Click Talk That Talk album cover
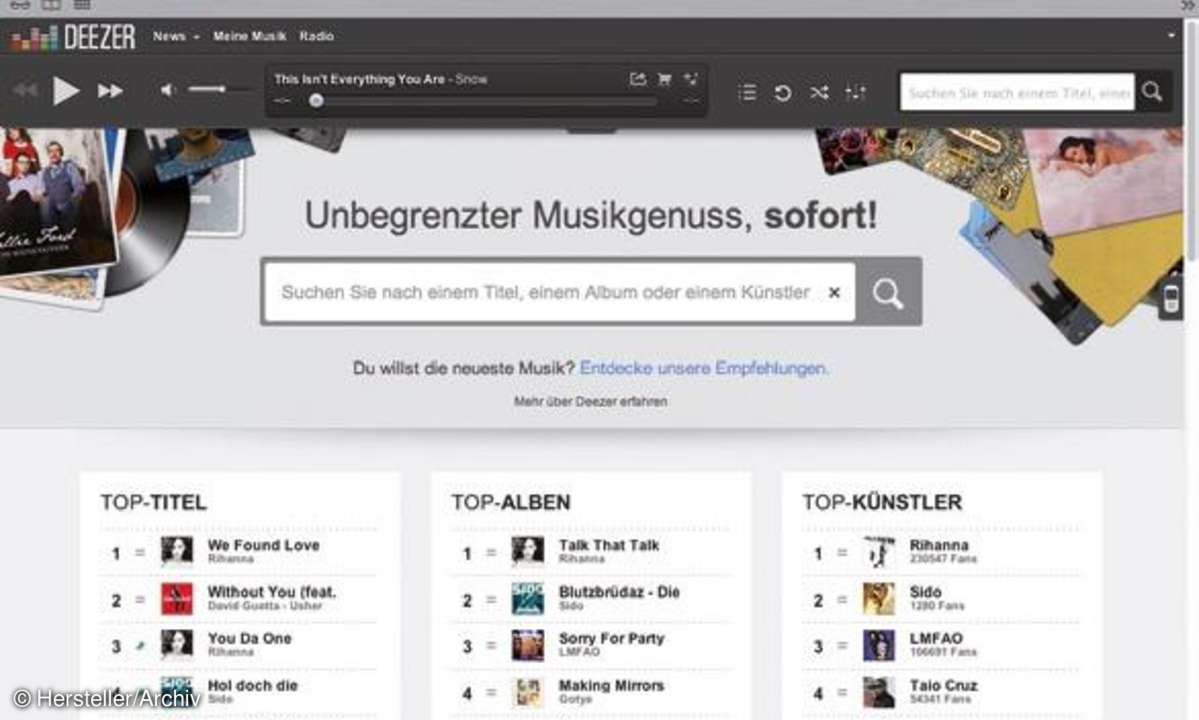The image size is (1199, 720). (x=528, y=551)
